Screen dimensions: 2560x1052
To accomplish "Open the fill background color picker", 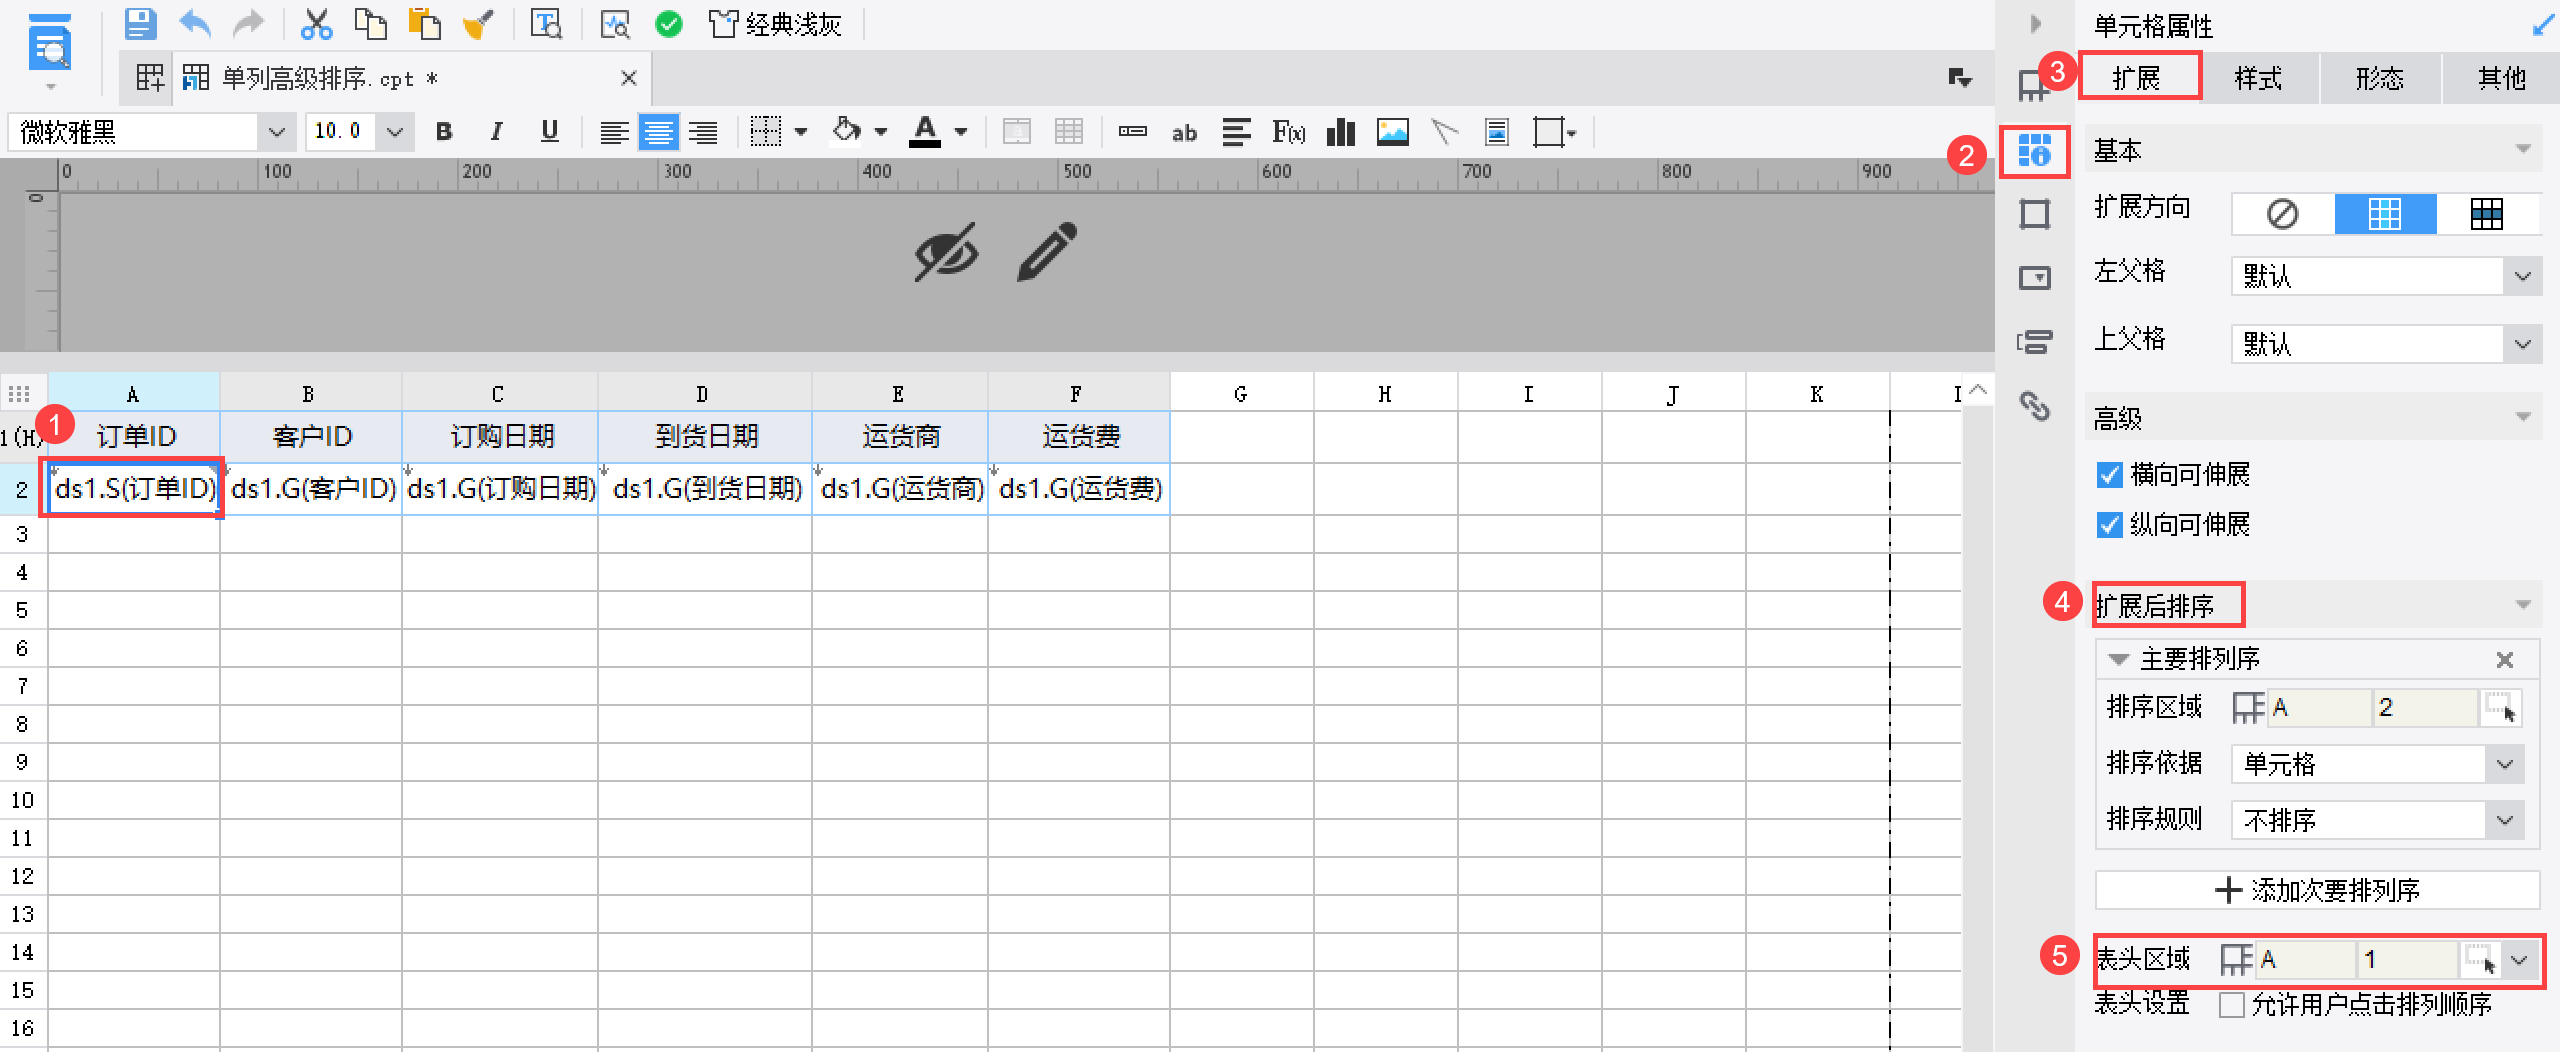I will [847, 131].
